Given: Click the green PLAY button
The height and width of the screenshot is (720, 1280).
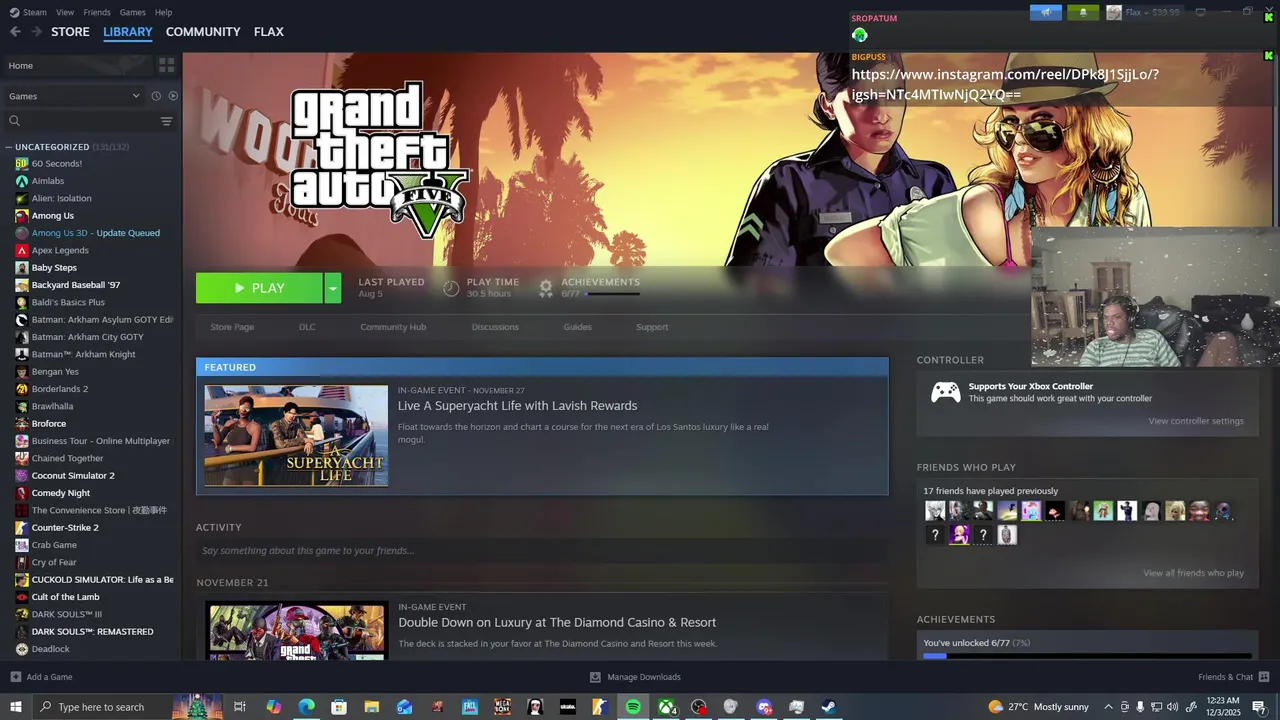Looking at the screenshot, I should pos(259,288).
